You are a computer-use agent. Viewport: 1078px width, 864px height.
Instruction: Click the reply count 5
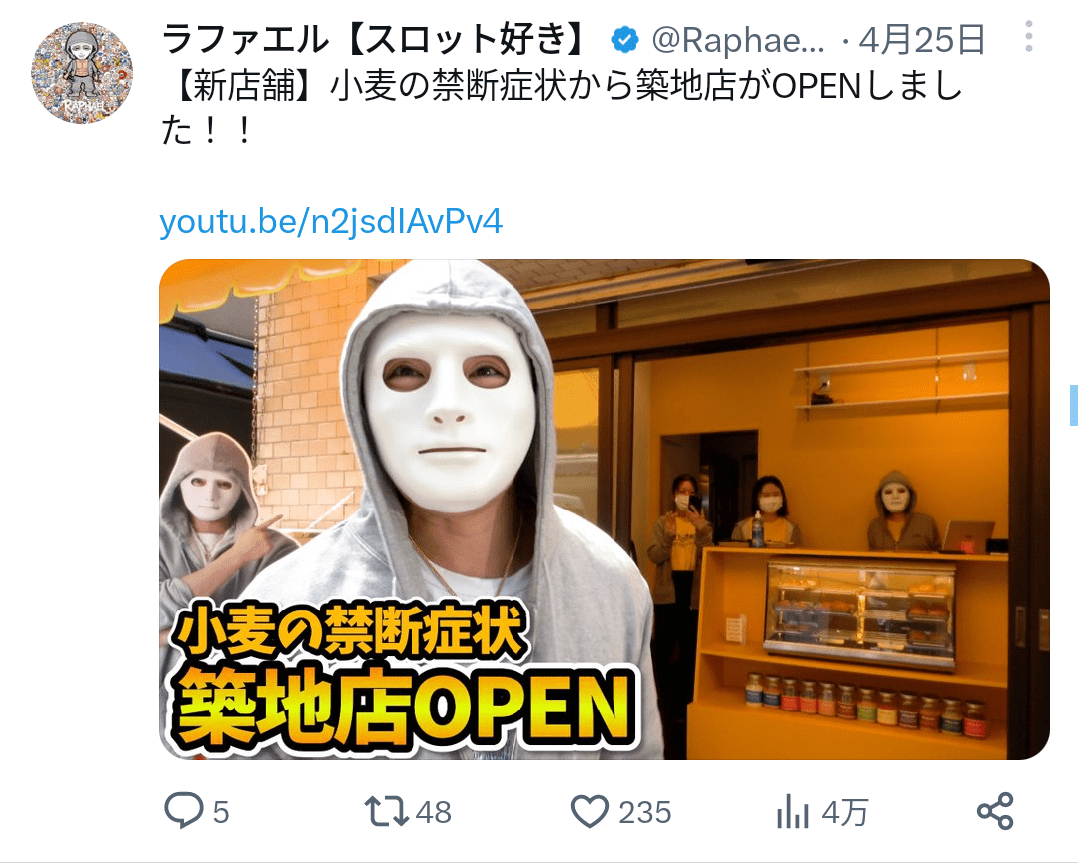[x=220, y=813]
